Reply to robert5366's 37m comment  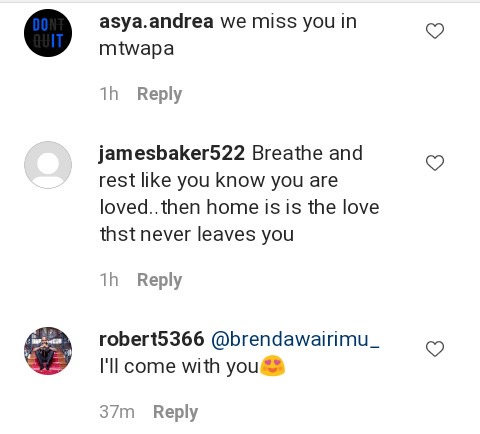click(175, 412)
